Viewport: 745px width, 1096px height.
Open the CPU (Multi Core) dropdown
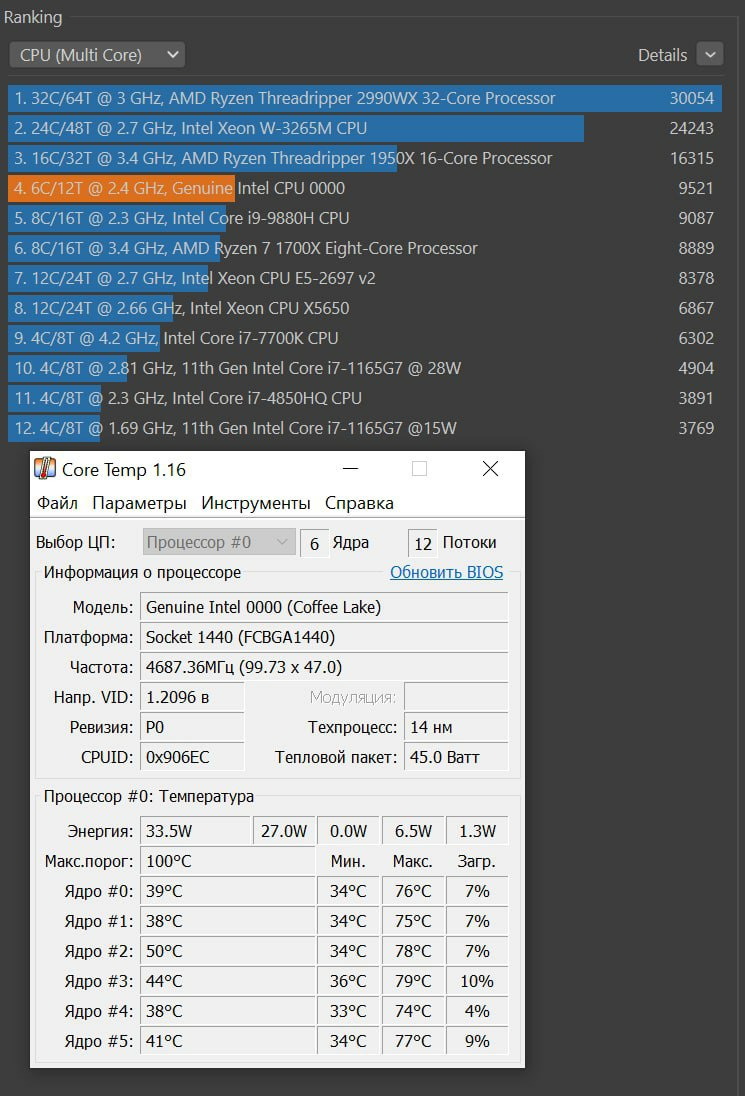pos(97,55)
